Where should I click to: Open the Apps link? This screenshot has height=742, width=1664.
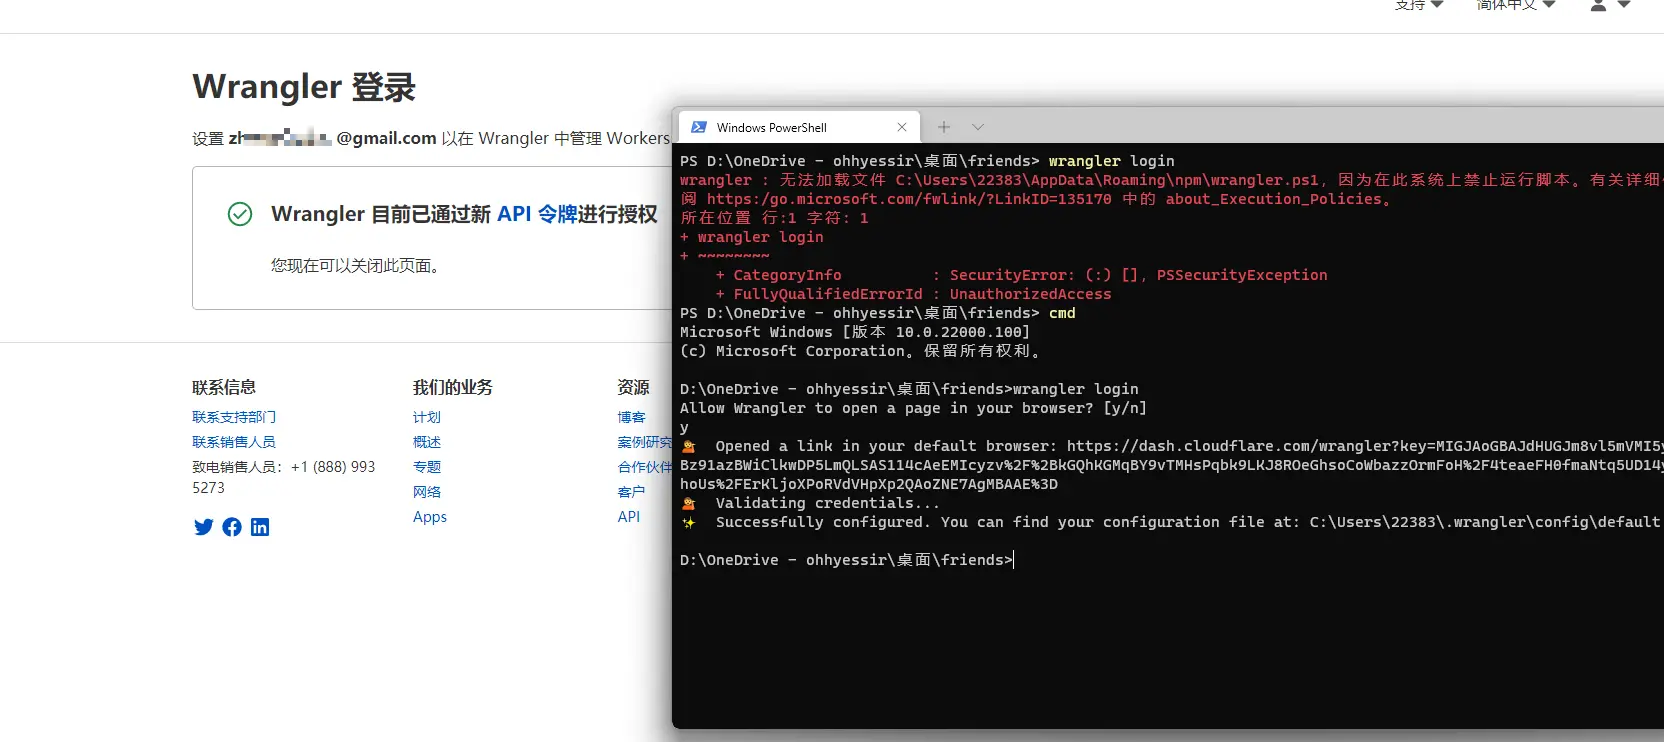point(430,517)
